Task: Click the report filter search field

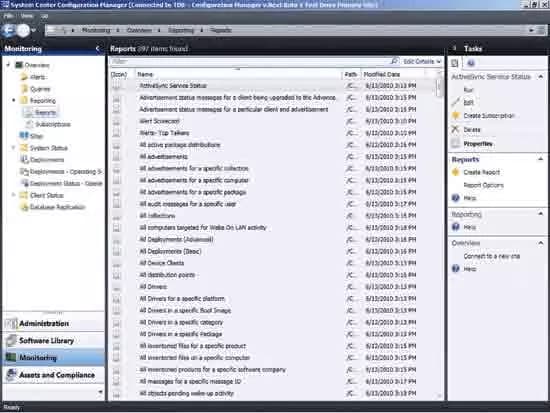Action: 250,61
